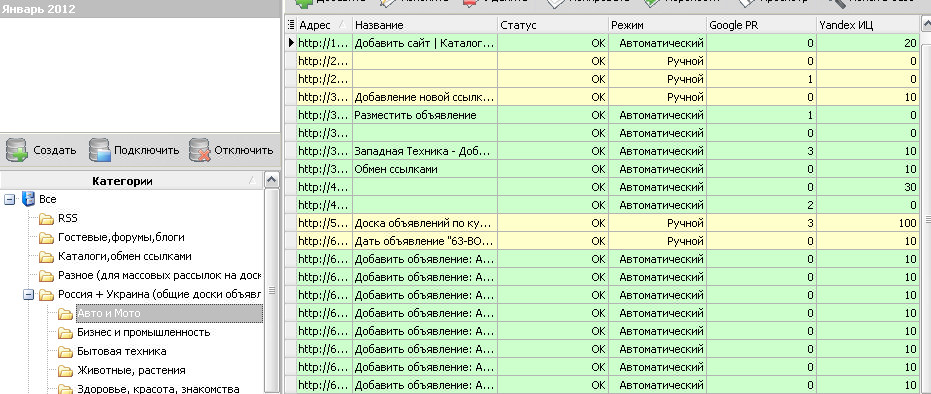This screenshot has height=394, width=931.
Task: Click address cell http://5...
Action: tap(324, 223)
